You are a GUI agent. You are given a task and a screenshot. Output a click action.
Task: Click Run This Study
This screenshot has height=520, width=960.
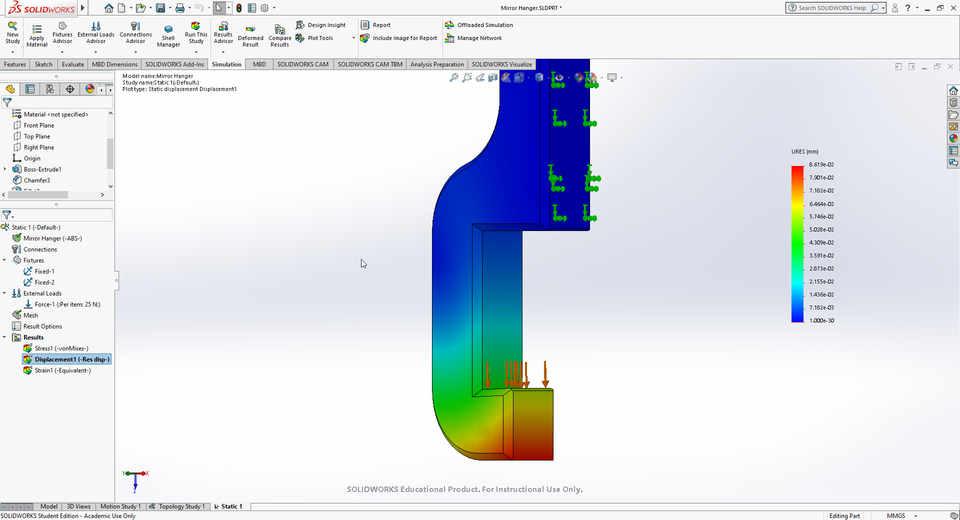click(196, 33)
